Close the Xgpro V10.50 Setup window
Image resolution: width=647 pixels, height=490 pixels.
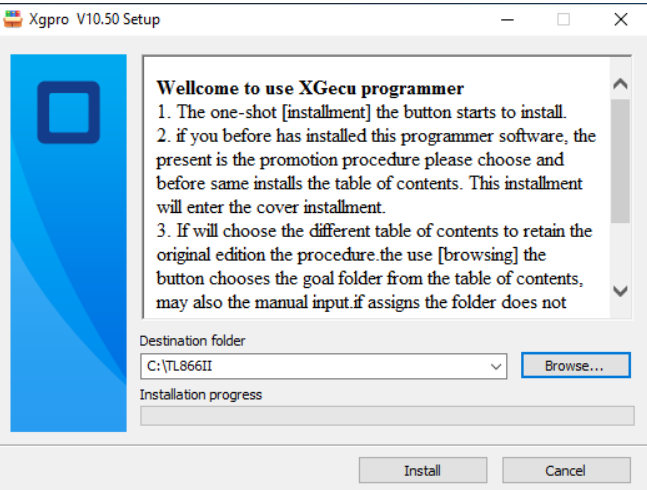[621, 19]
